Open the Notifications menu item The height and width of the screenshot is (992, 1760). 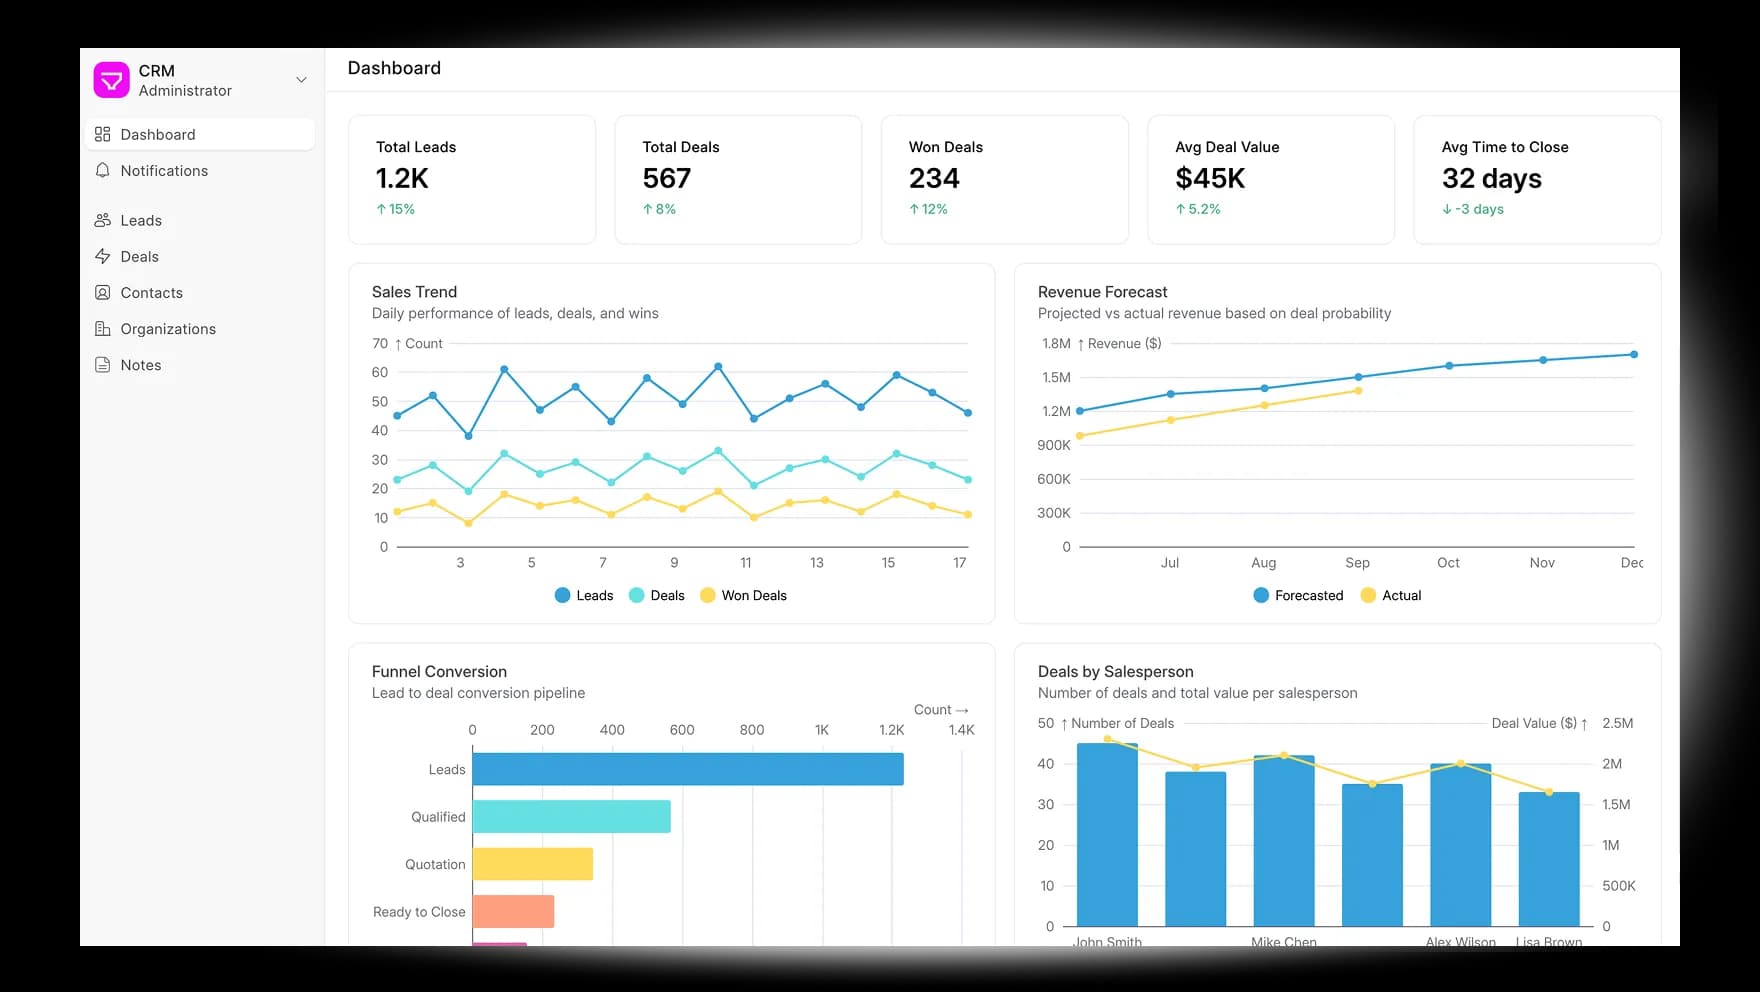200,171
